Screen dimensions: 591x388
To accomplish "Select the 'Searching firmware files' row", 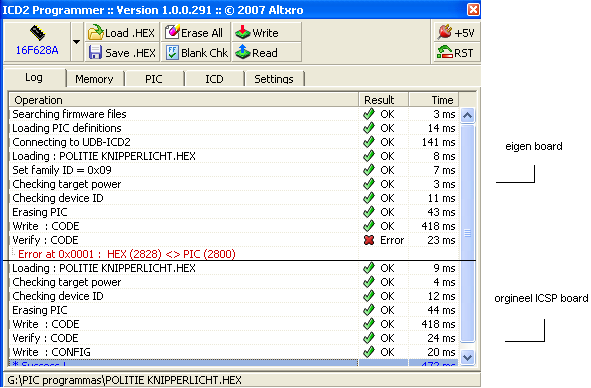I will tap(234, 114).
